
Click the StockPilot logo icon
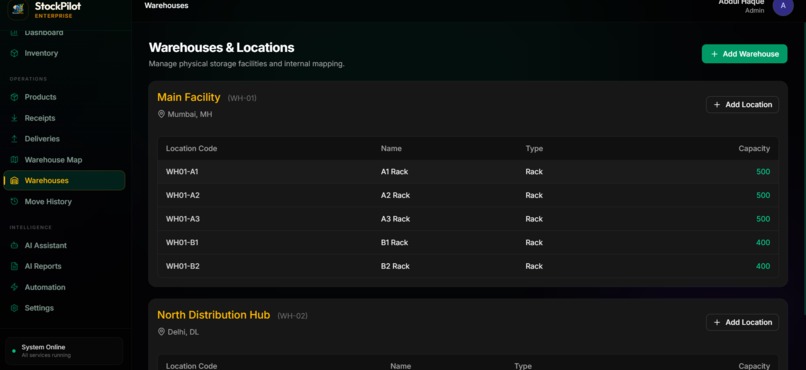tap(18, 9)
